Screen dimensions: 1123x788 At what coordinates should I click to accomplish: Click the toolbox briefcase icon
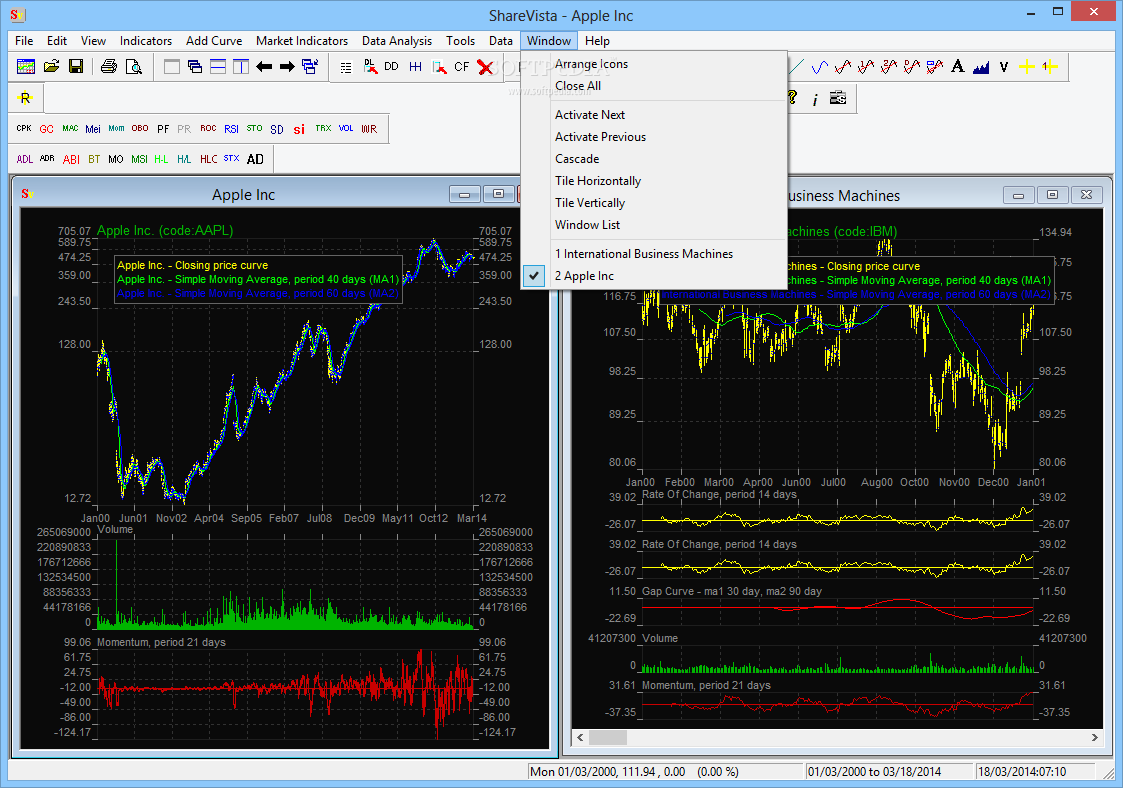[838, 97]
